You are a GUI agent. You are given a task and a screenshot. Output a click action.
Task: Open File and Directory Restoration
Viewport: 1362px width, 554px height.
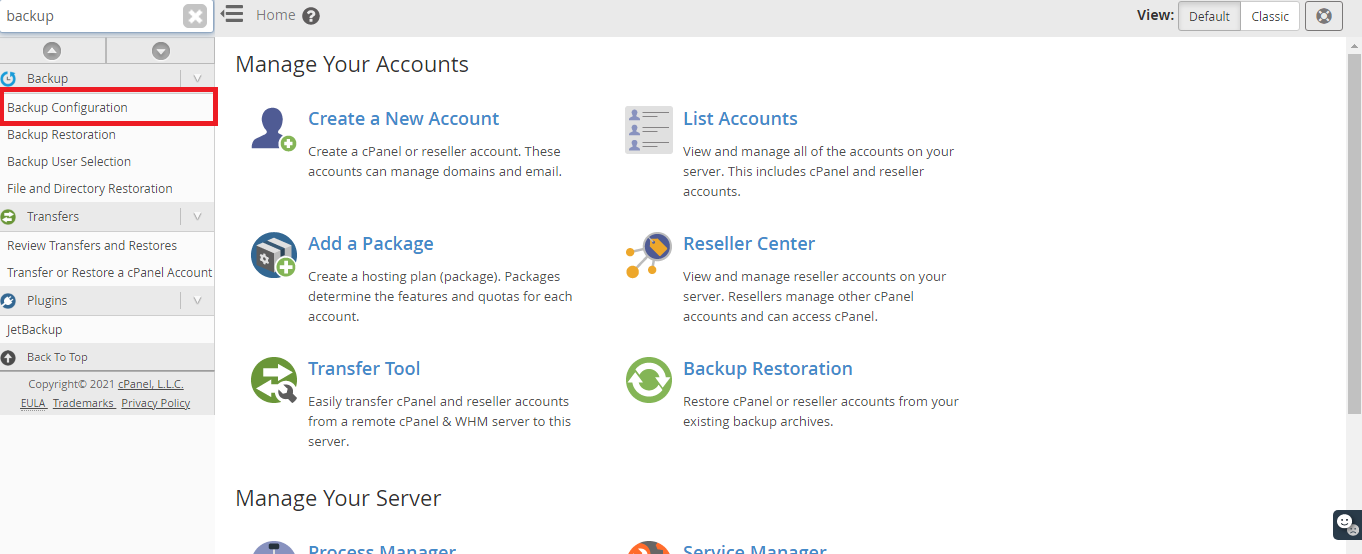[x=90, y=189]
